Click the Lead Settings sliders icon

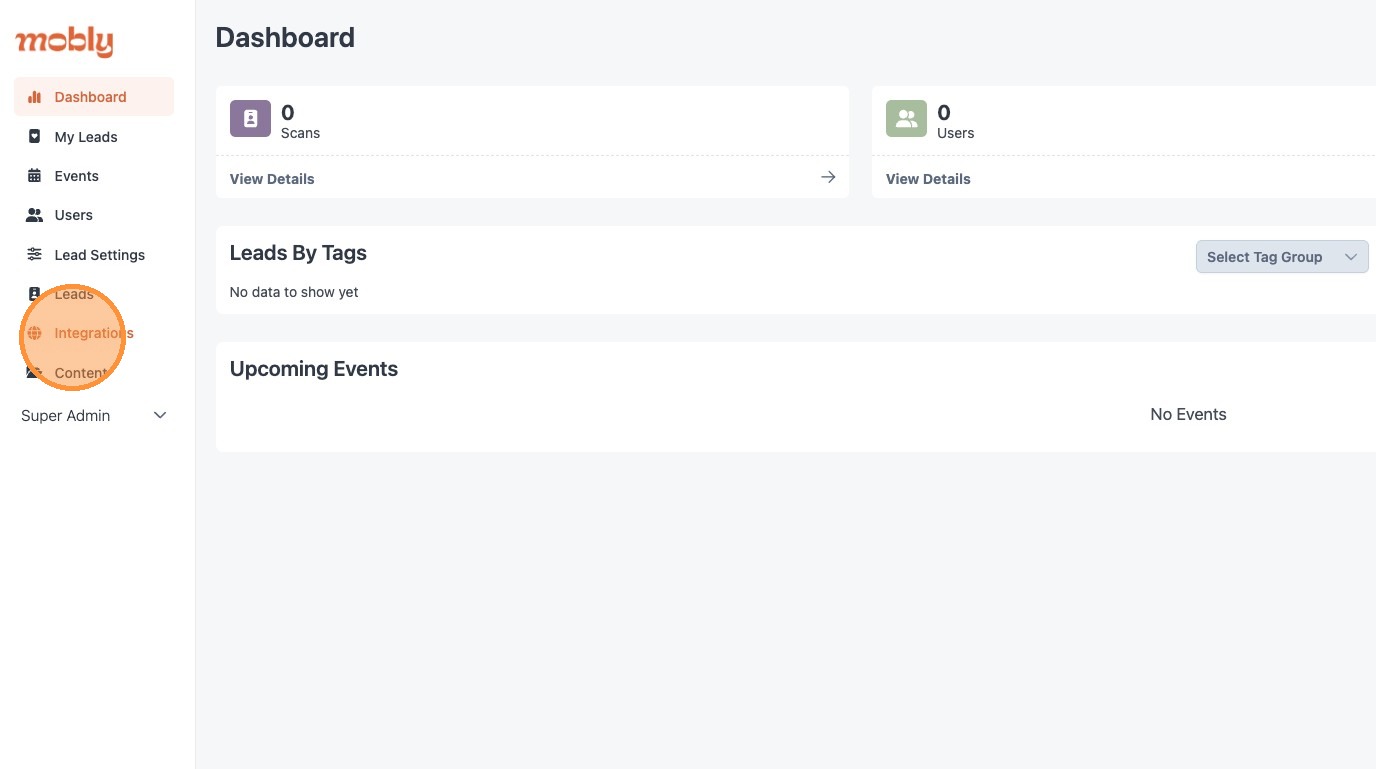click(x=35, y=255)
